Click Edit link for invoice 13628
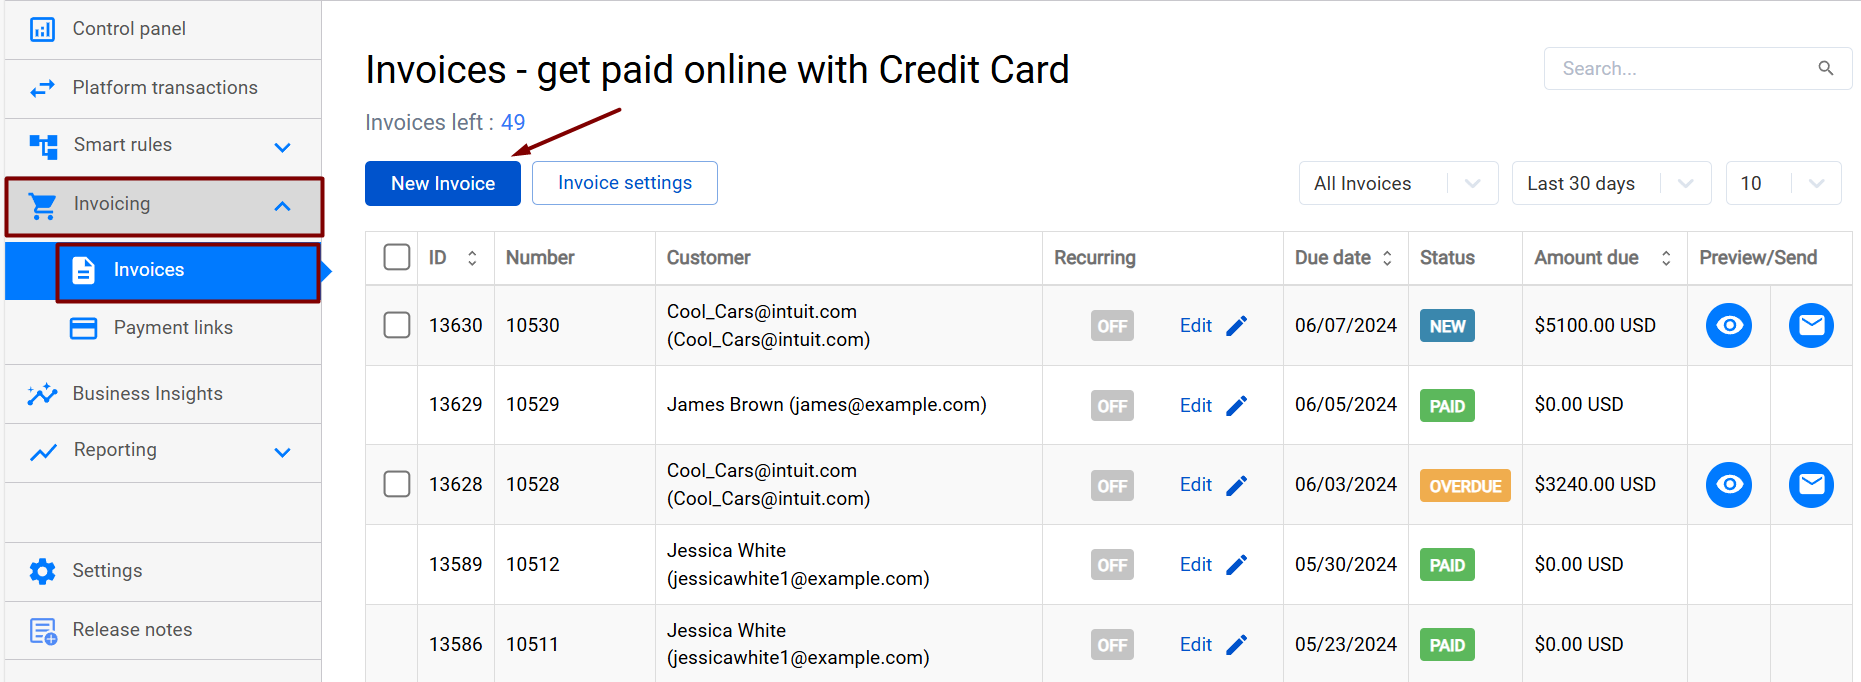The image size is (1861, 682). click(x=1196, y=485)
